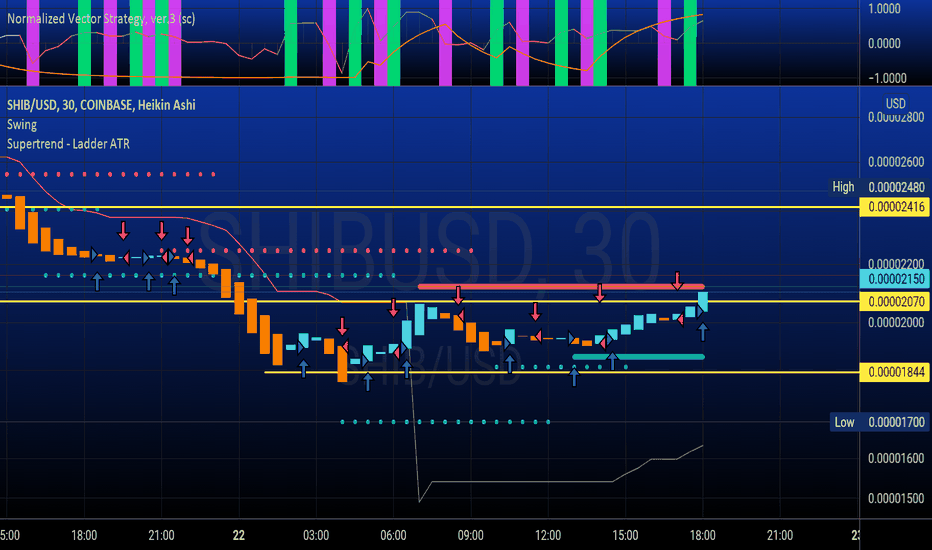Viewport: 932px width, 550px height.
Task: Click the 0.00002600 price axis value
Action: (x=896, y=162)
